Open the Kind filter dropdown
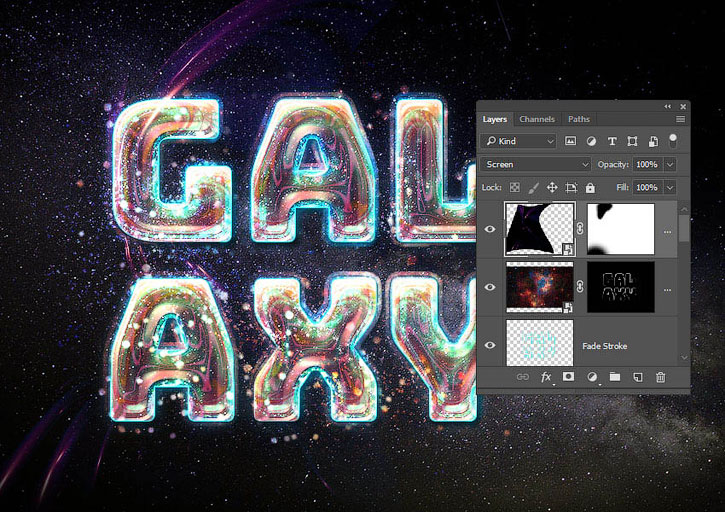Screen dimensions: 725x512 pyautogui.click(x=518, y=141)
